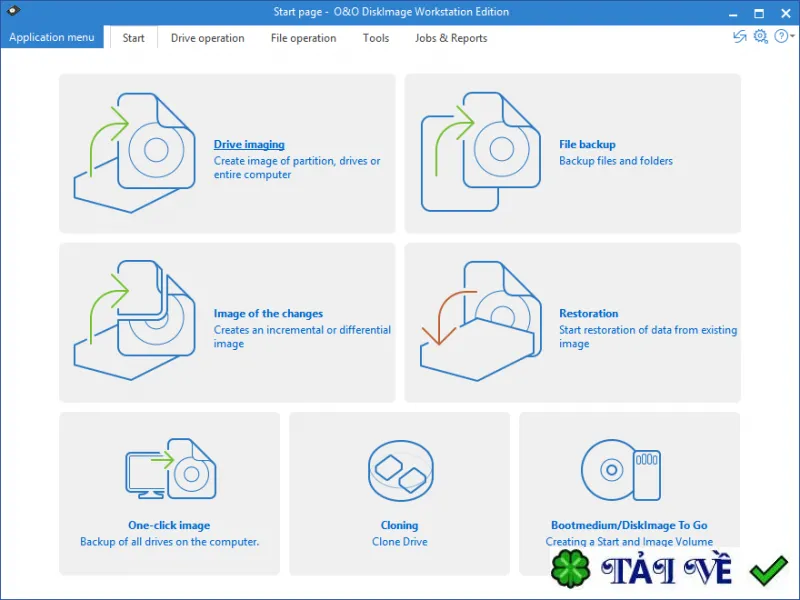Click the File backup icon

point(480,152)
